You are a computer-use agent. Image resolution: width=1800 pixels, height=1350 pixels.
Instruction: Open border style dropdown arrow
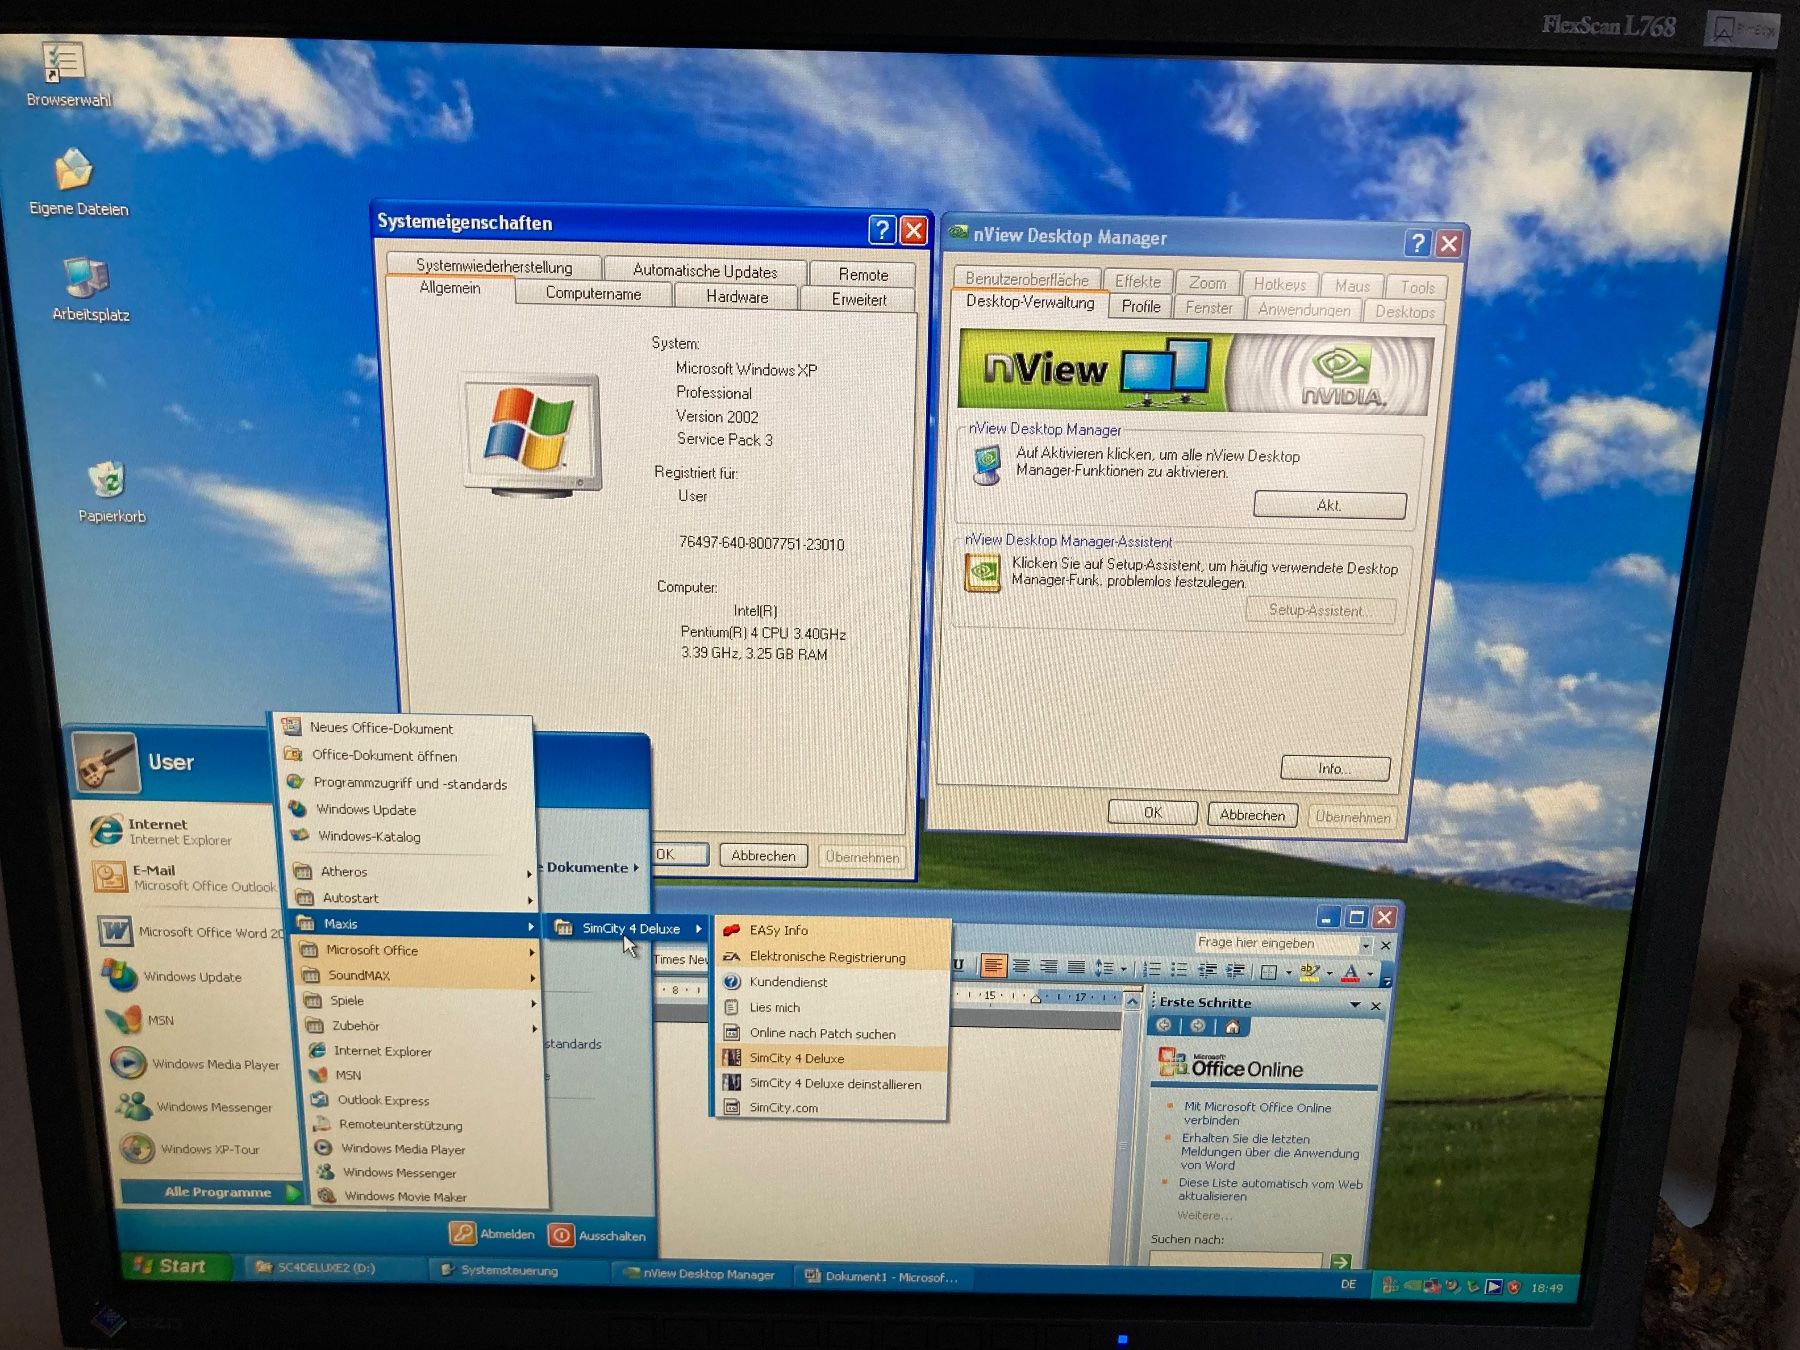pos(1288,972)
